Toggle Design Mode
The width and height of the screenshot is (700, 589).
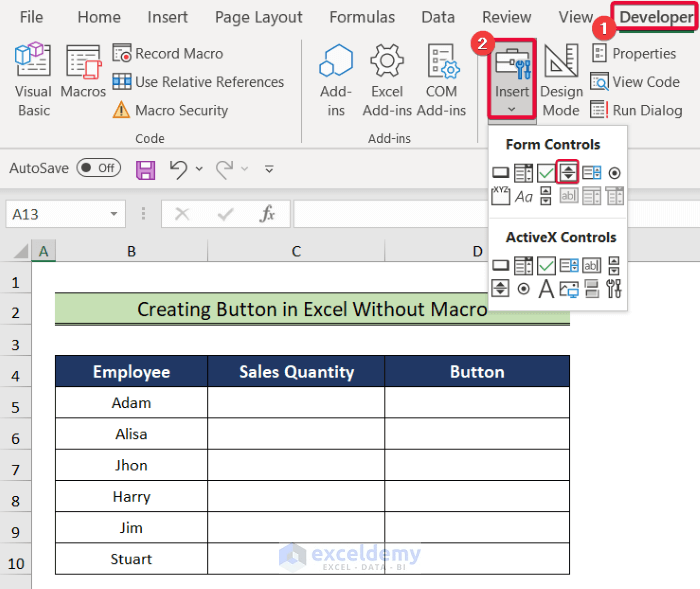561,80
